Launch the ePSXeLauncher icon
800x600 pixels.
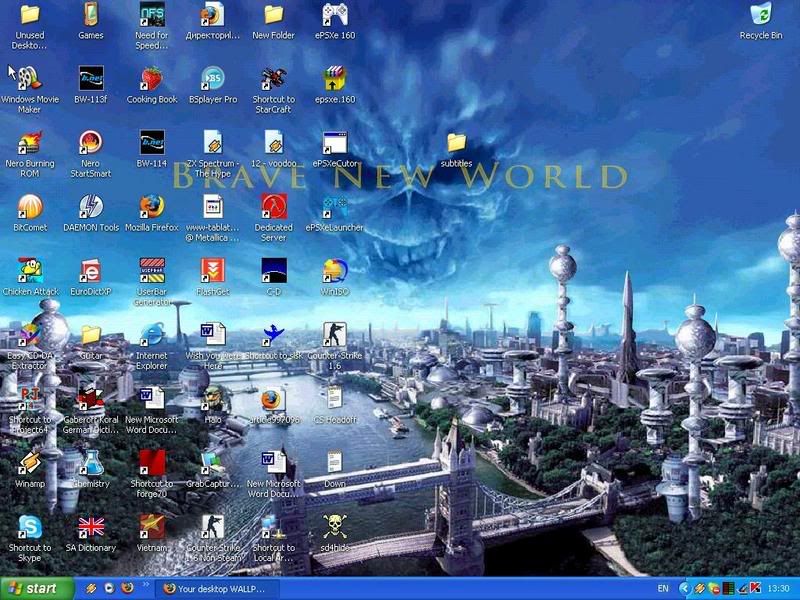(335, 207)
